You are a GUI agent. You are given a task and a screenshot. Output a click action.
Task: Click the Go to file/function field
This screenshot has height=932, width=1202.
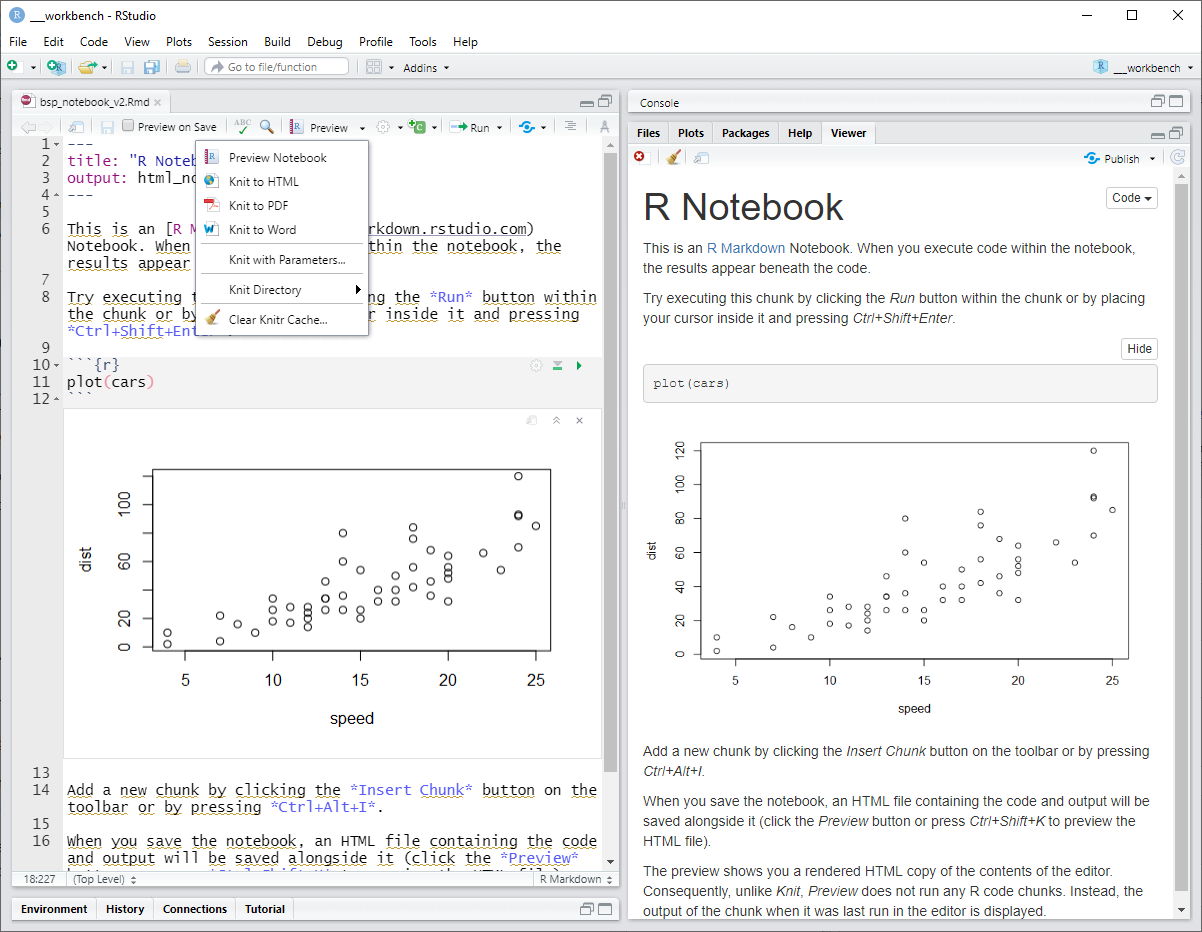click(277, 67)
